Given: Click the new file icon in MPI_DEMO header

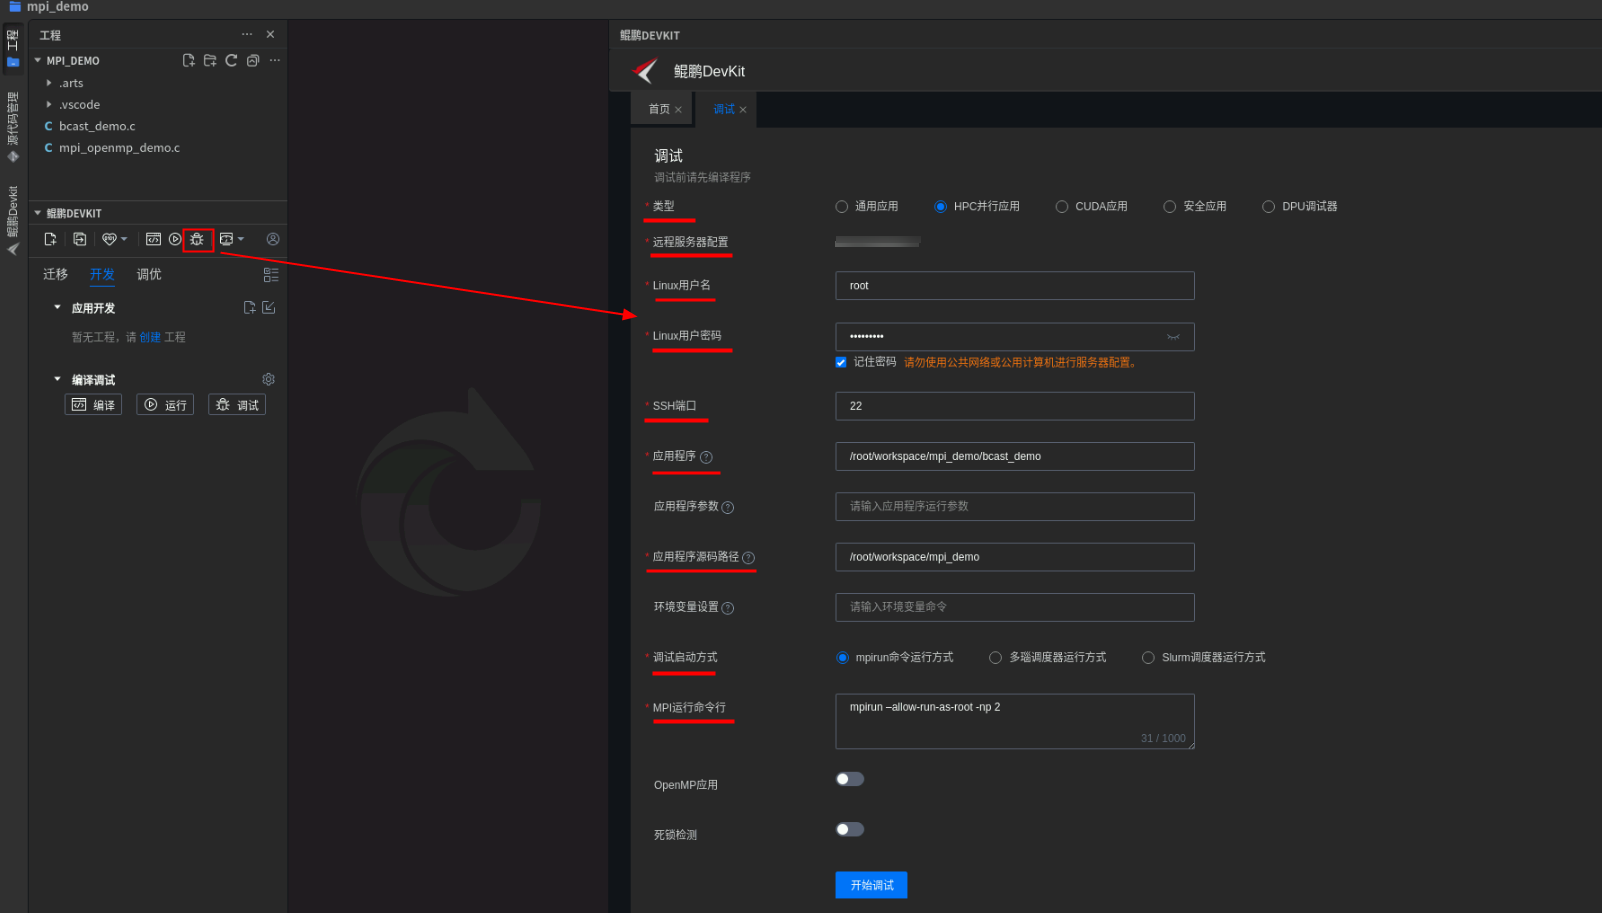Looking at the screenshot, I should [188, 61].
